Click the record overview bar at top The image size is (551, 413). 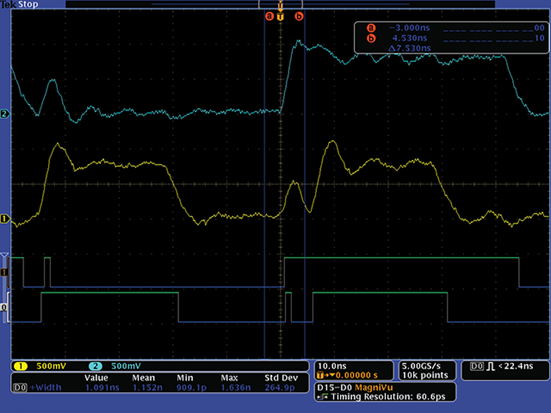[x=280, y=4]
